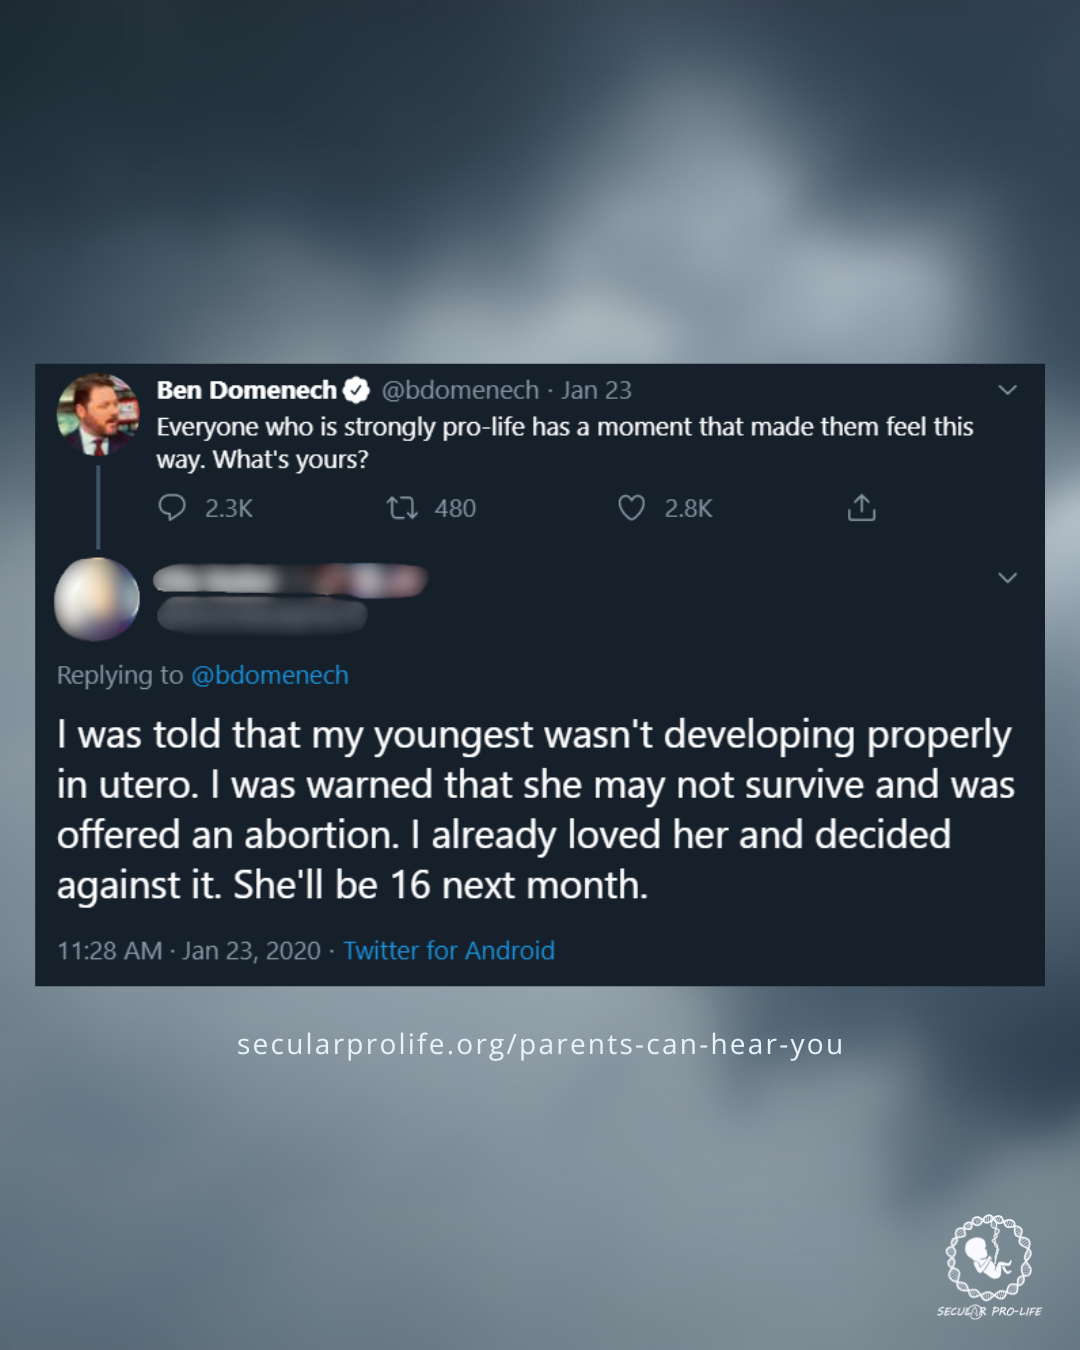This screenshot has height=1350, width=1080.
Task: Click the @bdomenech handle beside the name
Action: (460, 390)
